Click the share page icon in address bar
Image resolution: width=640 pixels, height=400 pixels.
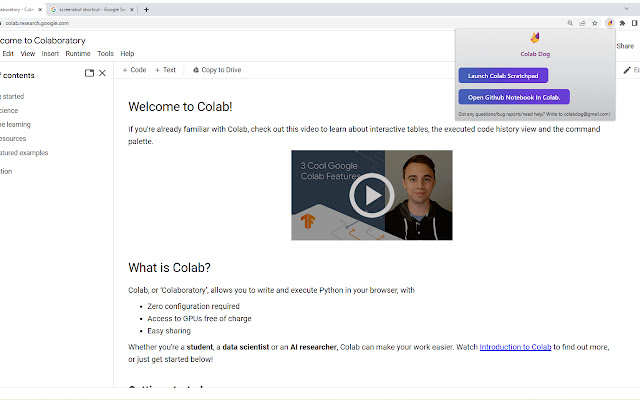(x=582, y=23)
